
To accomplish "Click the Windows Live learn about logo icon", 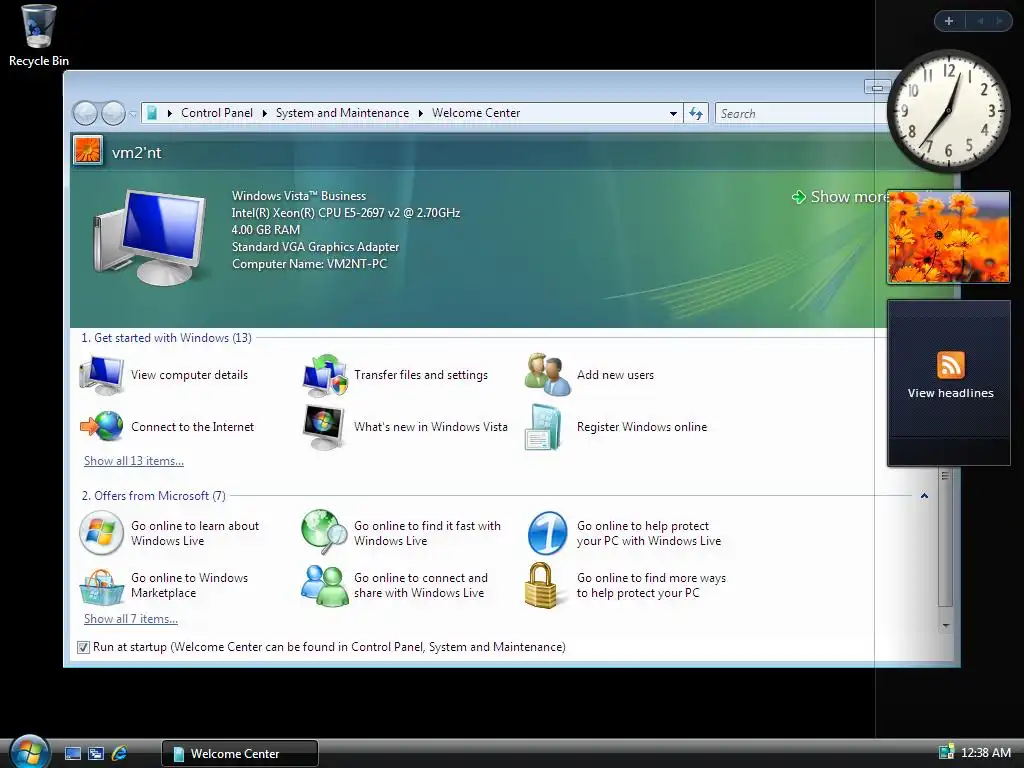I will pos(101,533).
